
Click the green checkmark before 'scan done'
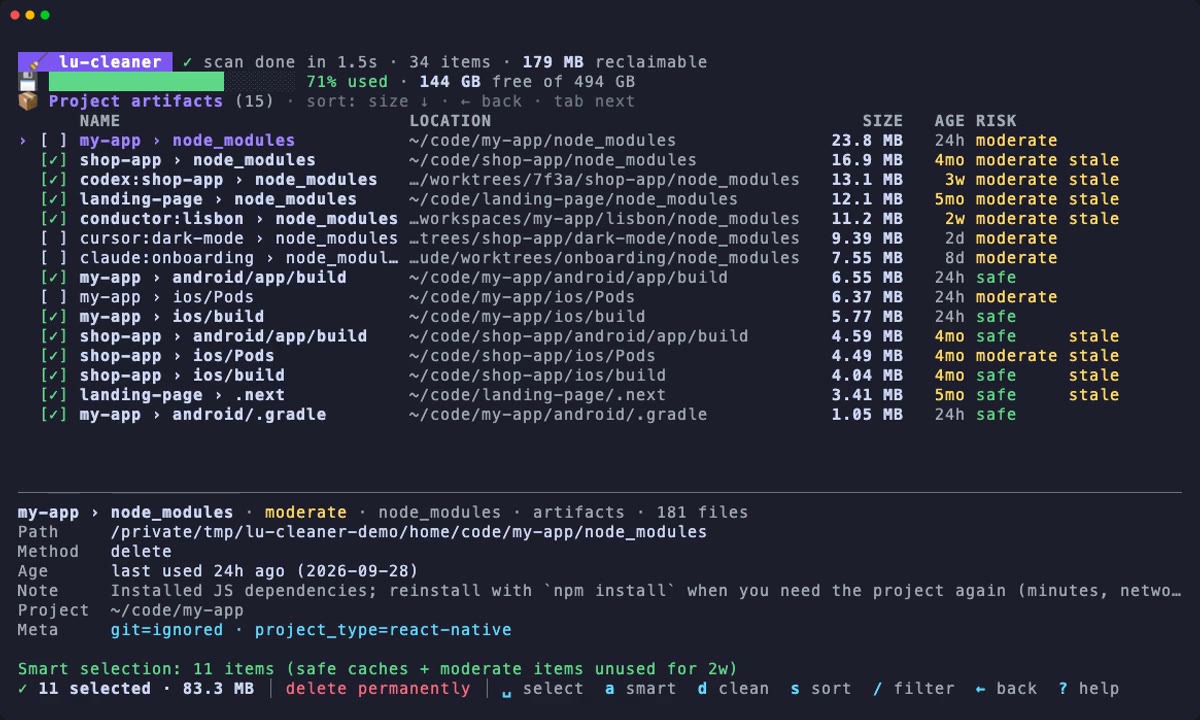(x=187, y=62)
